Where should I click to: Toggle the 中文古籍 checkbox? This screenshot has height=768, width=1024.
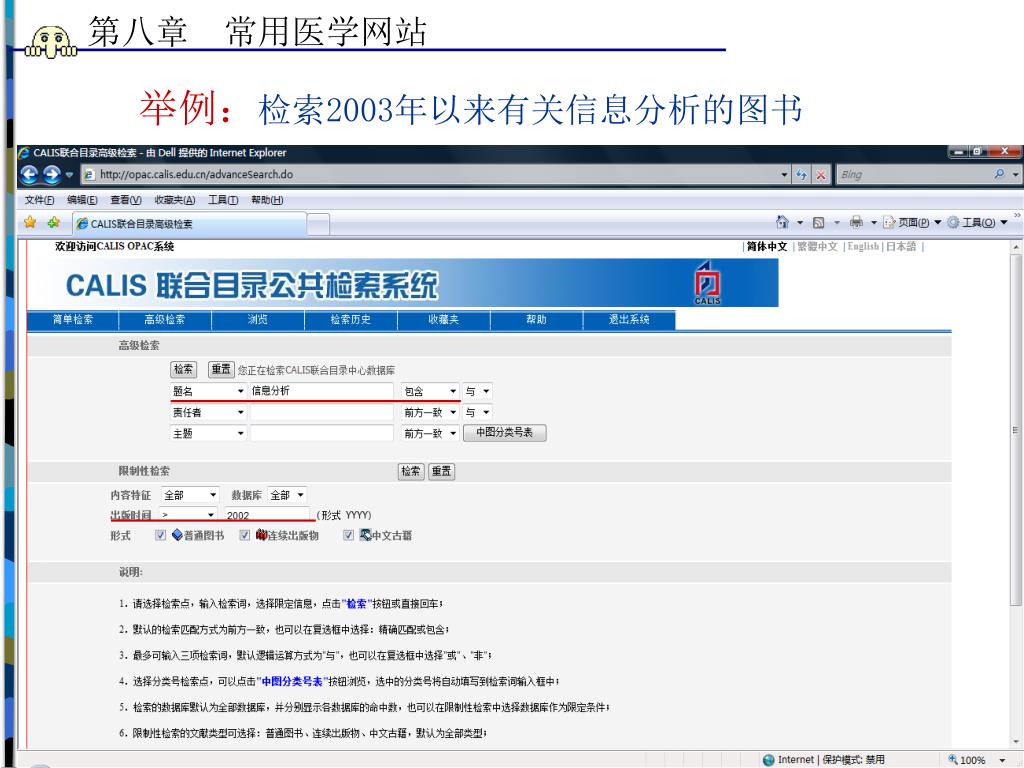349,535
